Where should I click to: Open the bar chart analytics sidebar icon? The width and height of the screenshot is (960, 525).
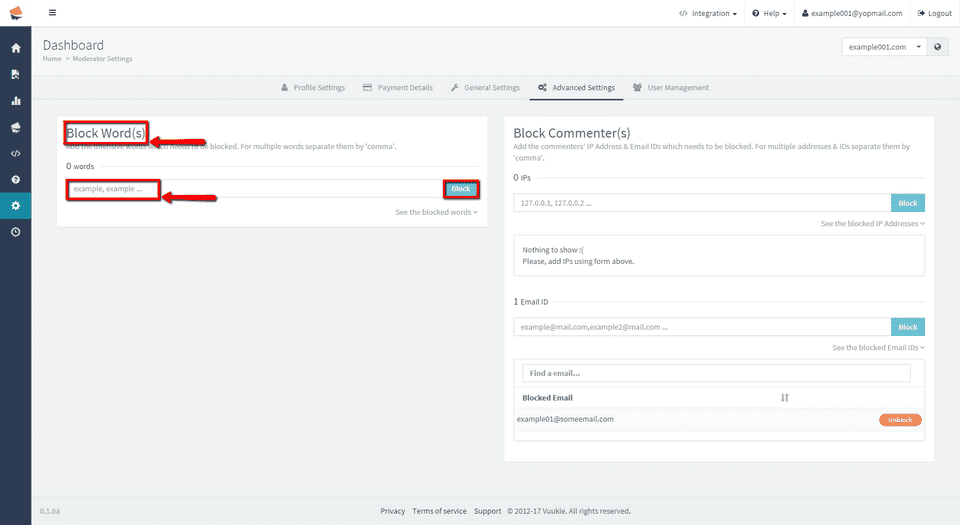(15, 101)
